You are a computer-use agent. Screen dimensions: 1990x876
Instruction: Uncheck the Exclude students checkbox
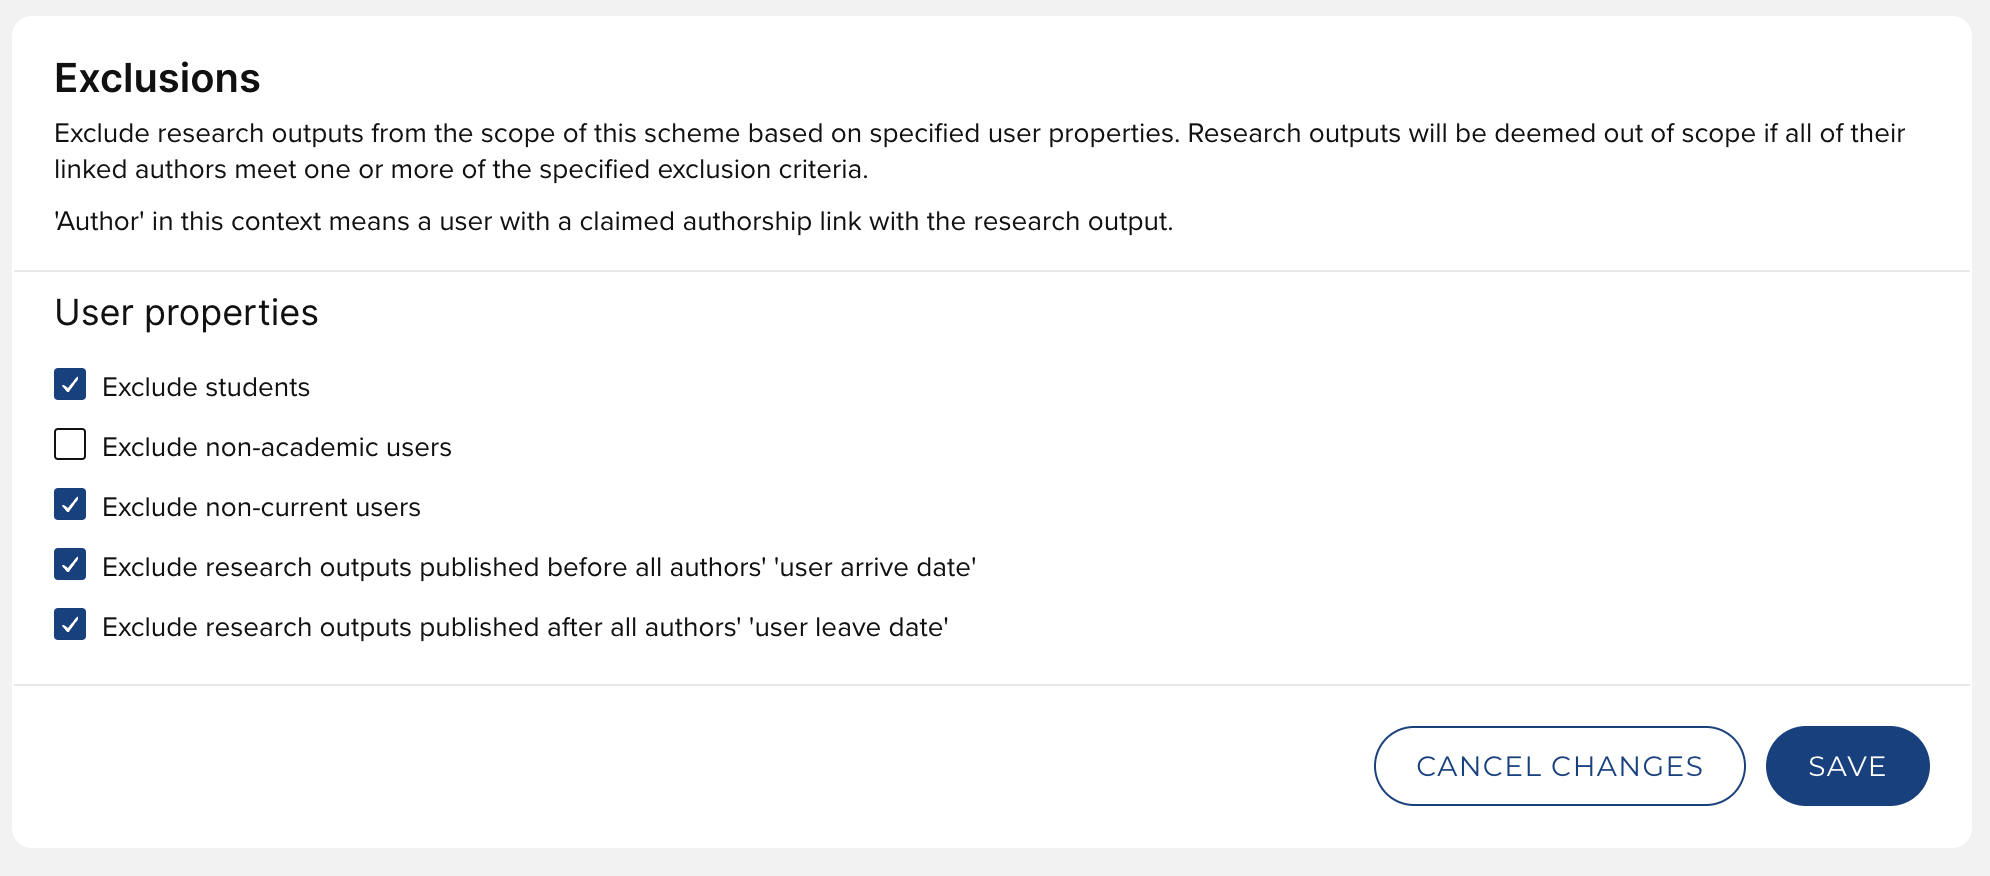70,385
